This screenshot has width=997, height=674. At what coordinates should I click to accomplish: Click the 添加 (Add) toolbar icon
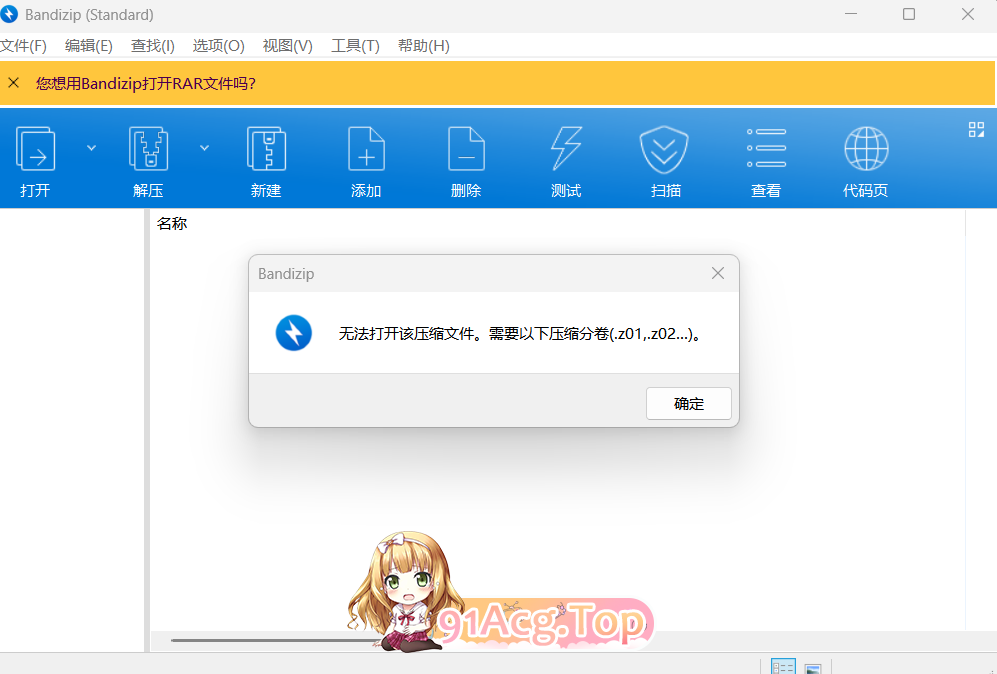[x=366, y=150]
